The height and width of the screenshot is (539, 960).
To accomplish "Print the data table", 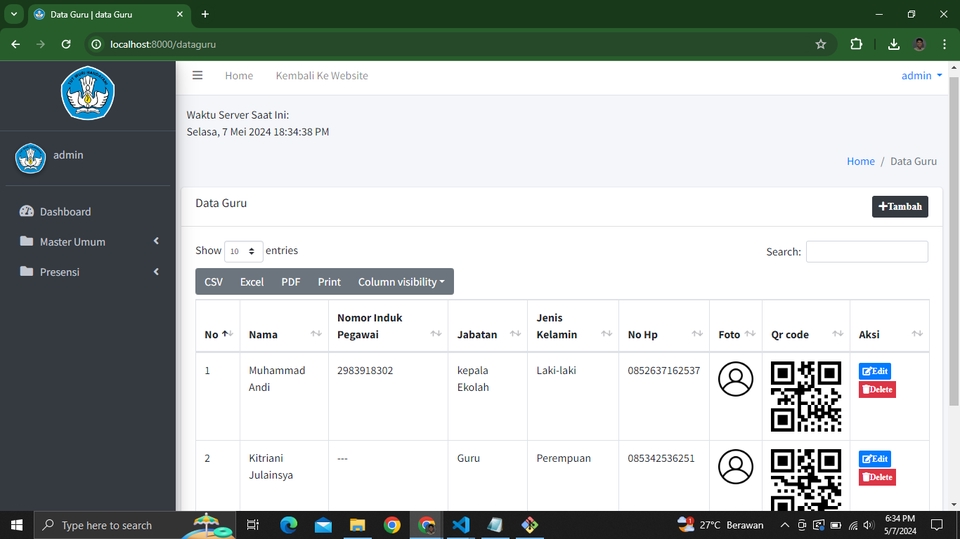I will click(329, 282).
